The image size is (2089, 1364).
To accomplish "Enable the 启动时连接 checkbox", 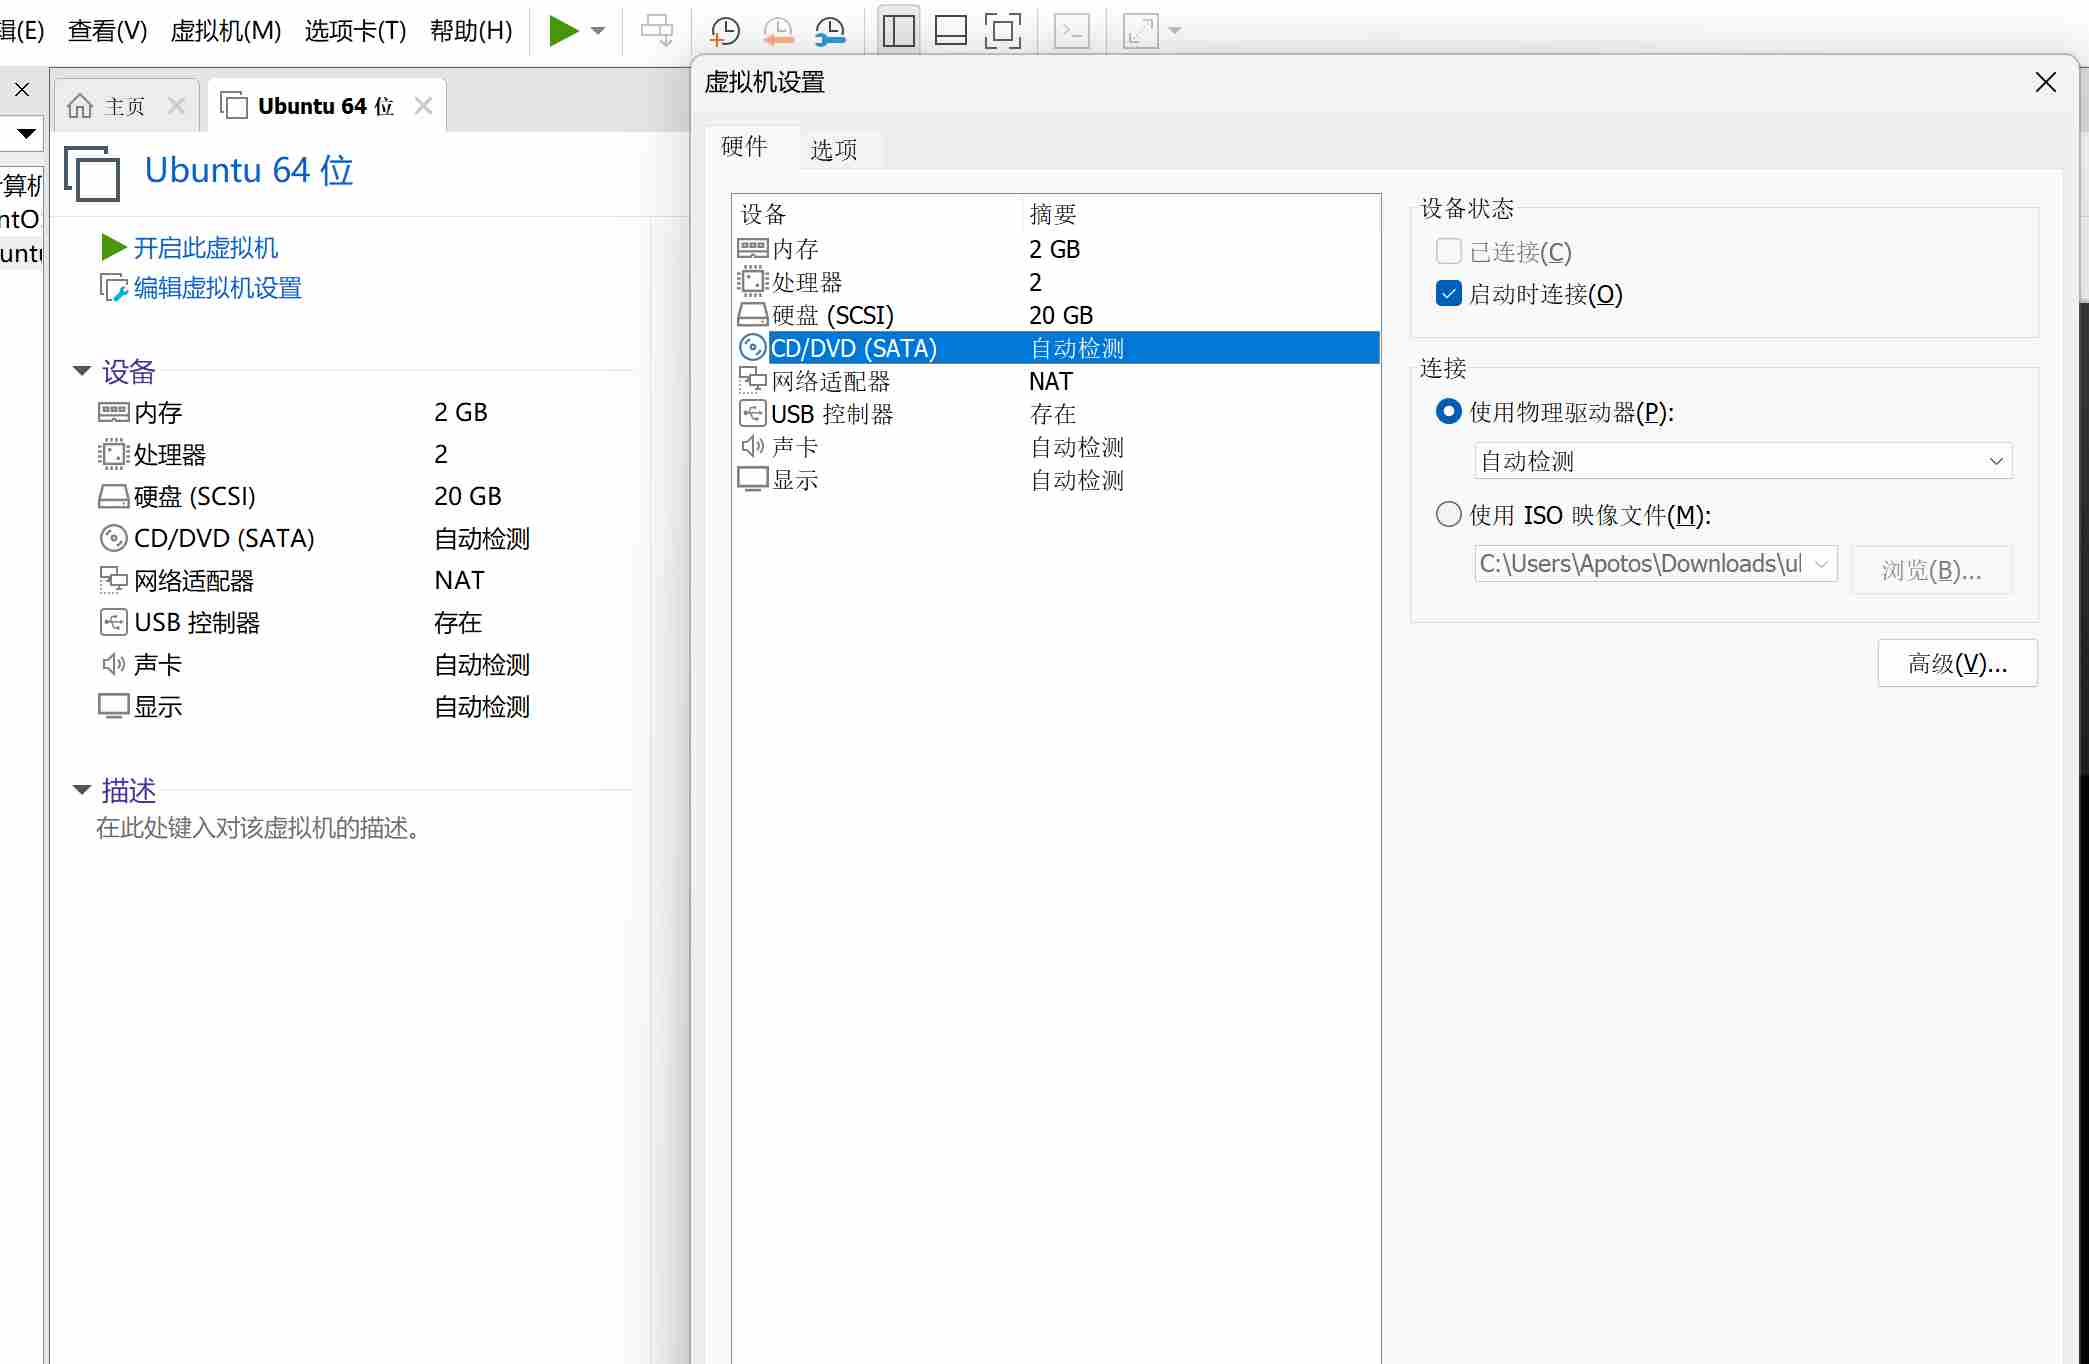I will click(1448, 294).
